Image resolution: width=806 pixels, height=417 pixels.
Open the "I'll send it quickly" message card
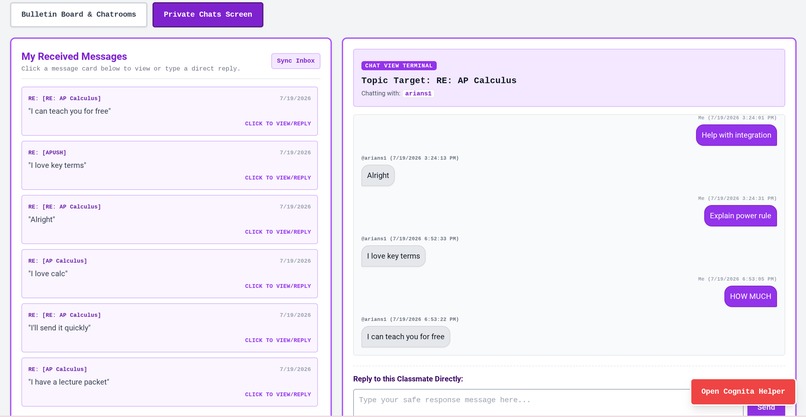coord(170,328)
